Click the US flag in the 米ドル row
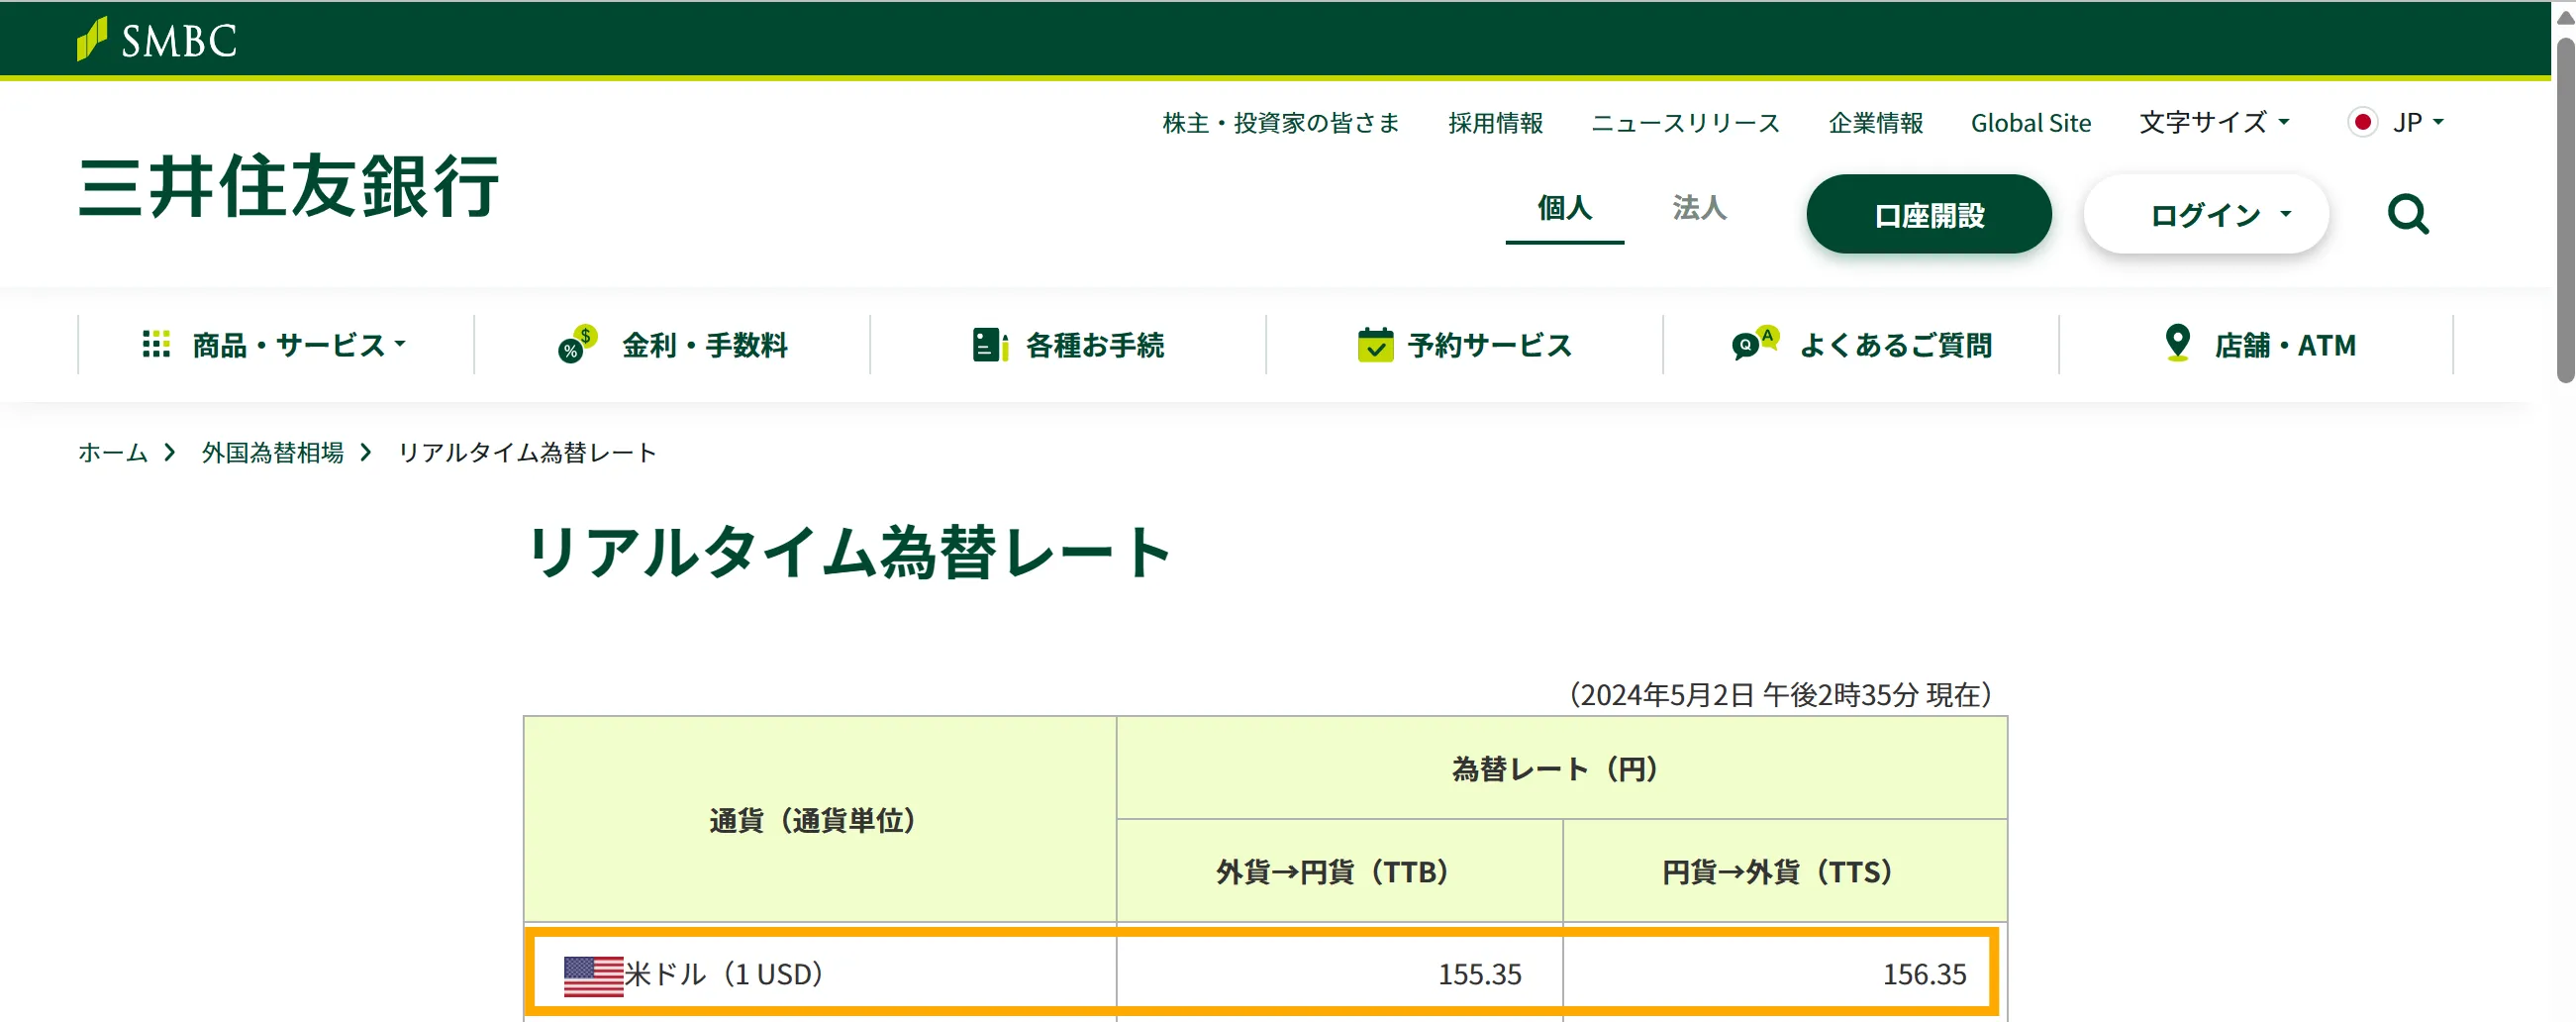This screenshot has width=2576, height=1022. pos(593,976)
